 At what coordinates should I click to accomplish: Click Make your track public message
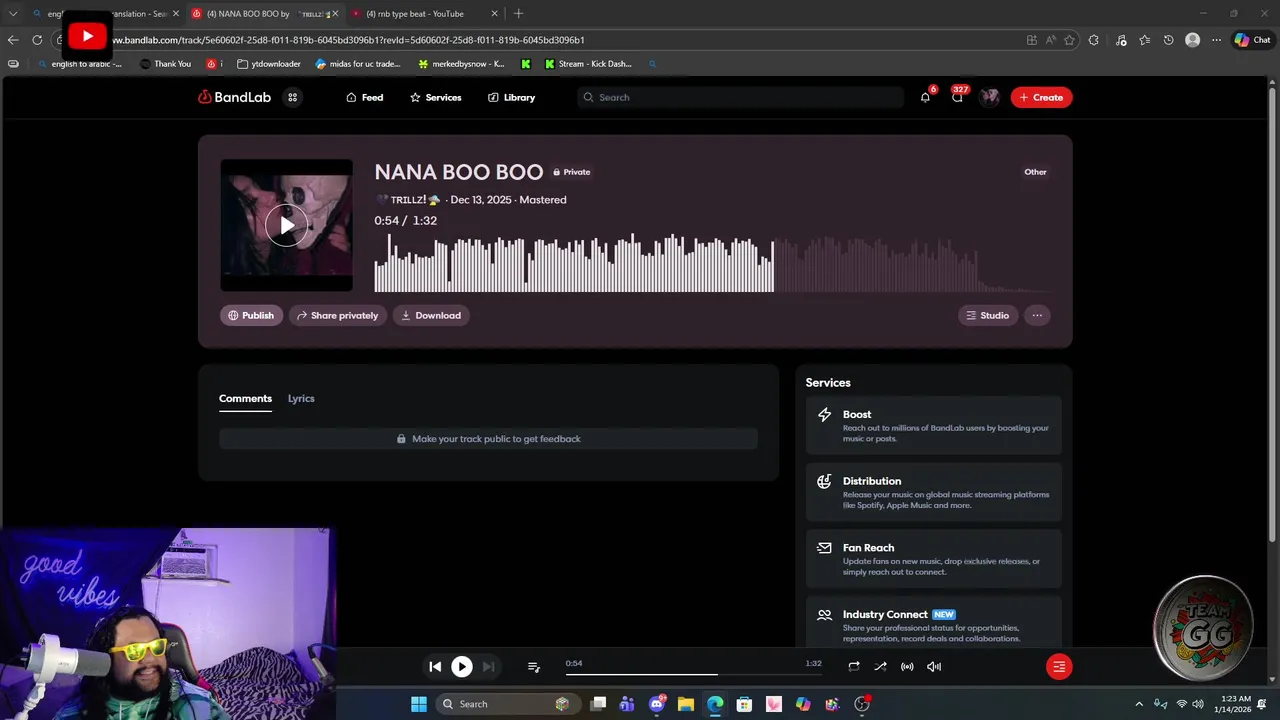488,439
